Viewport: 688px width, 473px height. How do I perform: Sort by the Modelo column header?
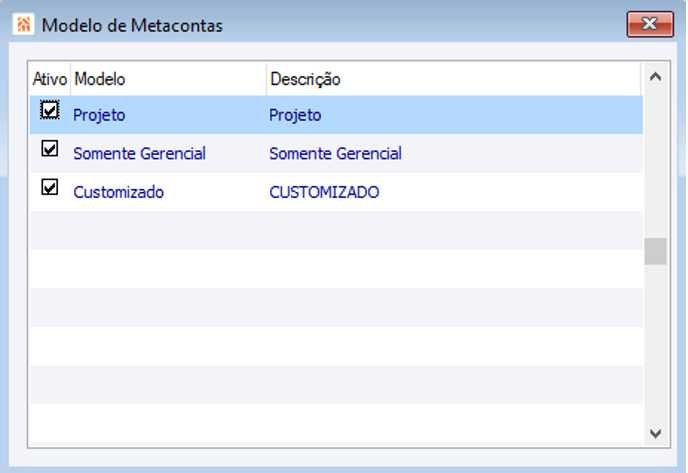(100, 78)
